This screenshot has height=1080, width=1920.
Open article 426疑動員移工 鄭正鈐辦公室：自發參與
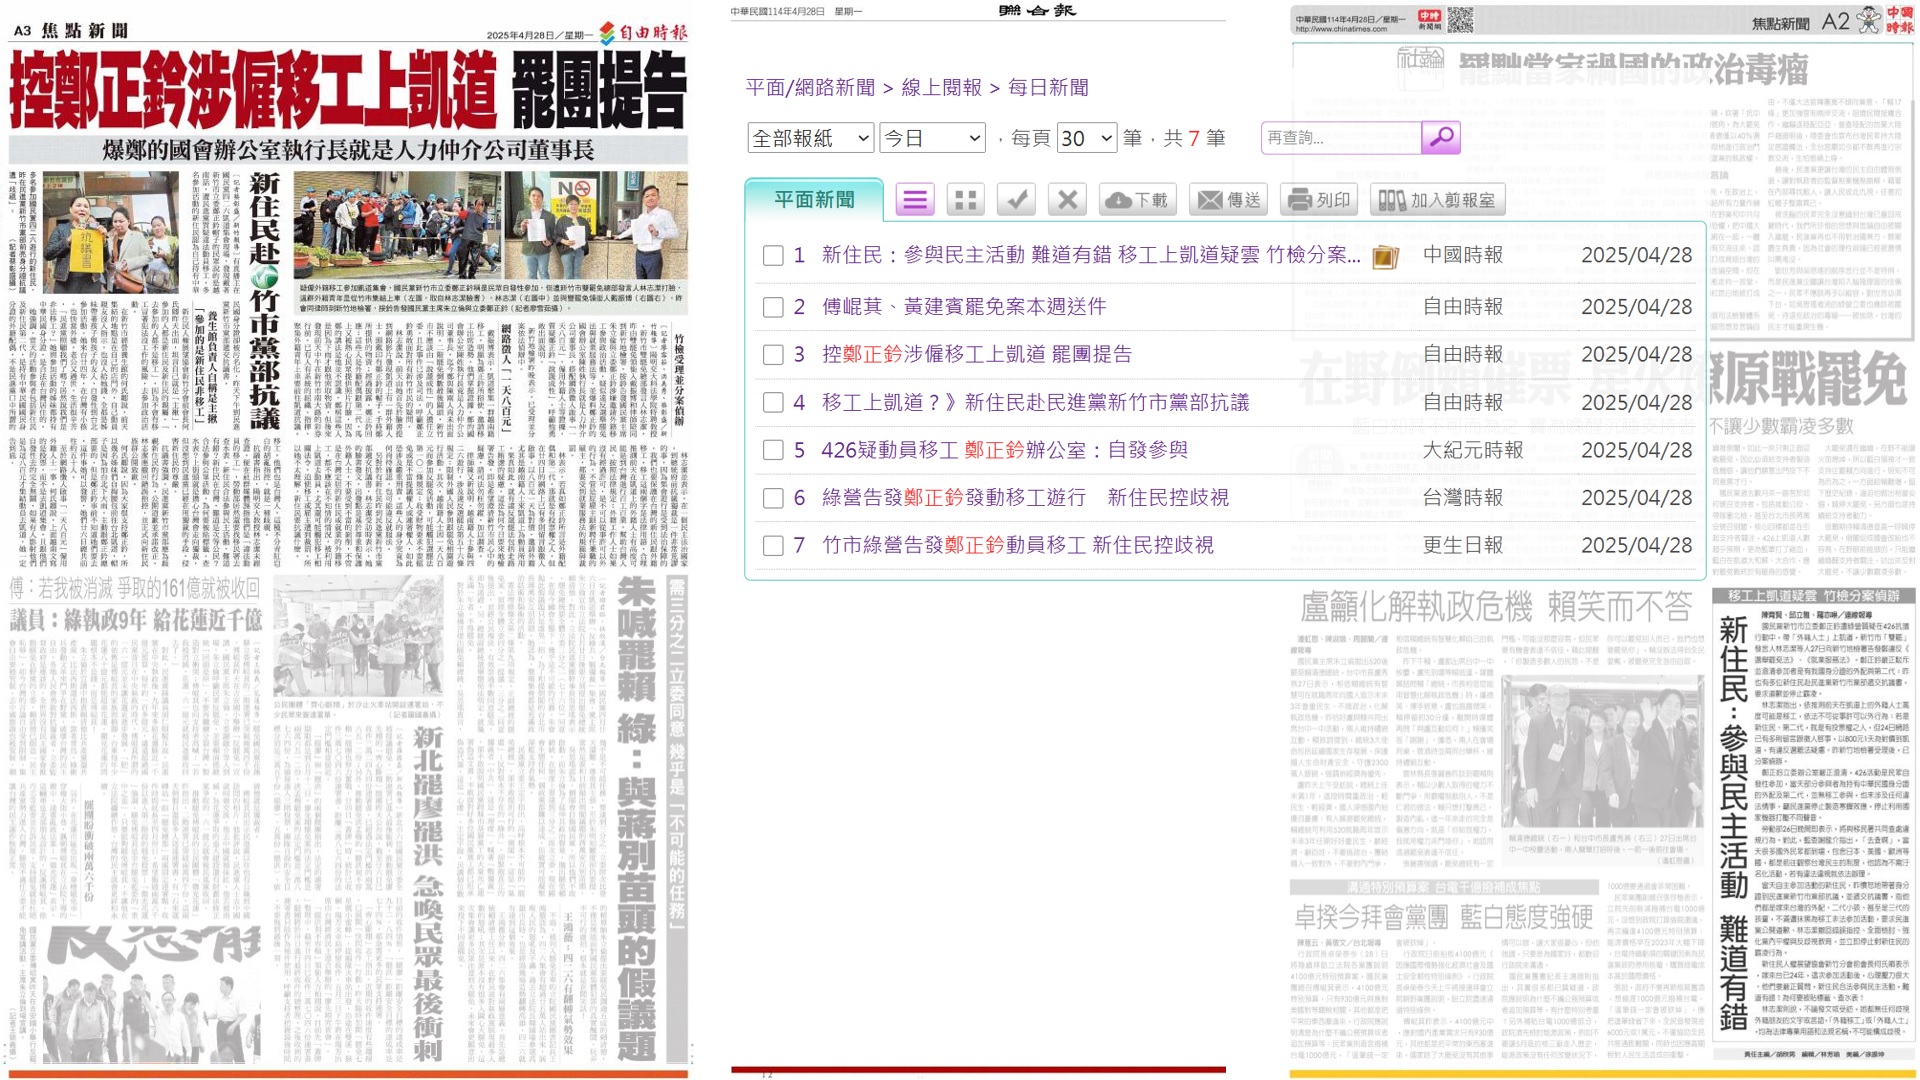[x=1005, y=450]
